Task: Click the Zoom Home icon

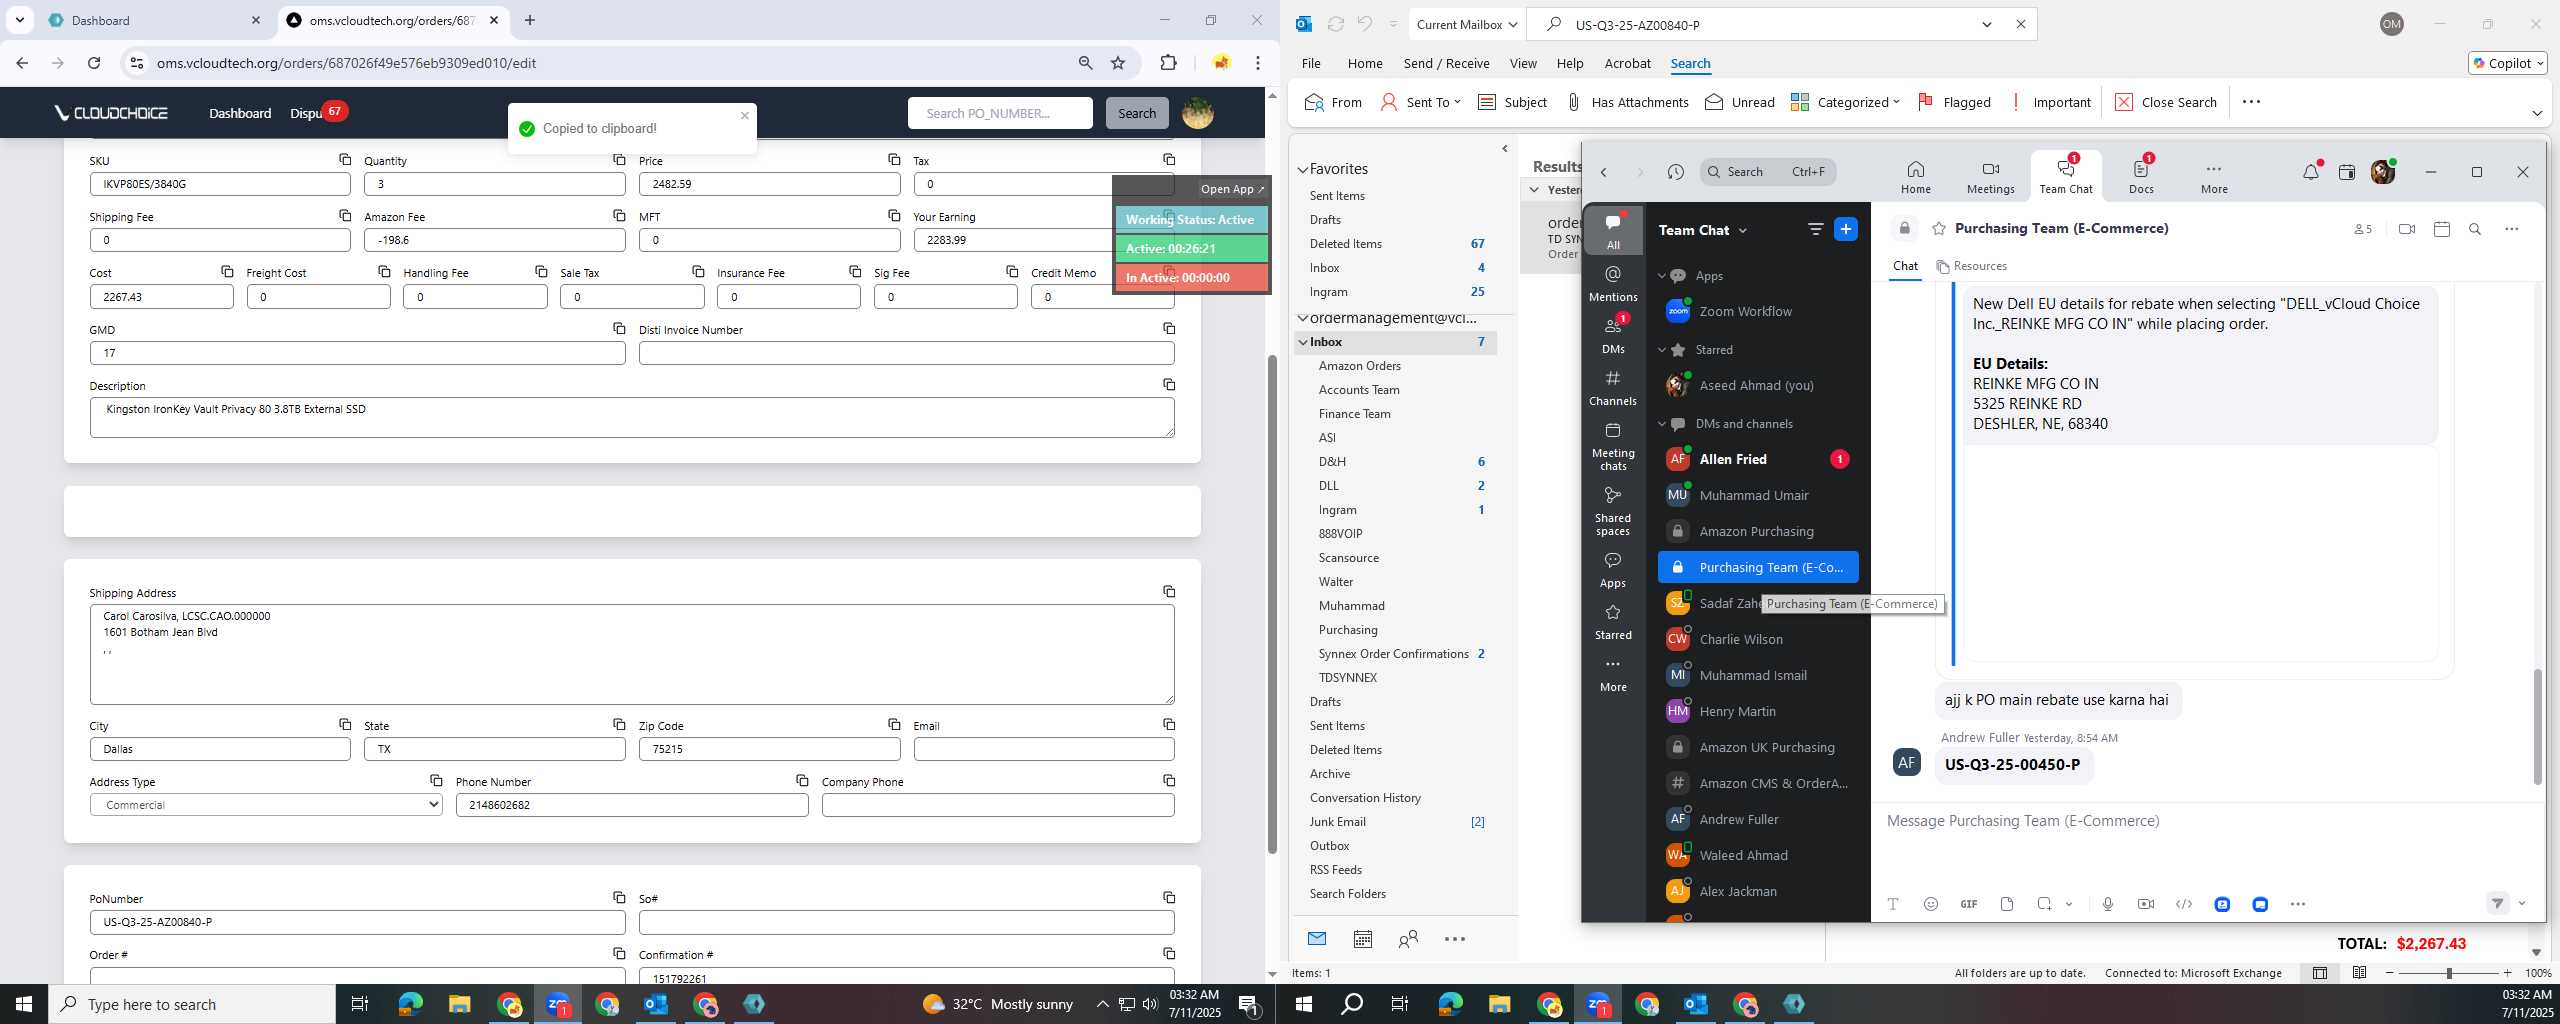Action: click(1915, 176)
